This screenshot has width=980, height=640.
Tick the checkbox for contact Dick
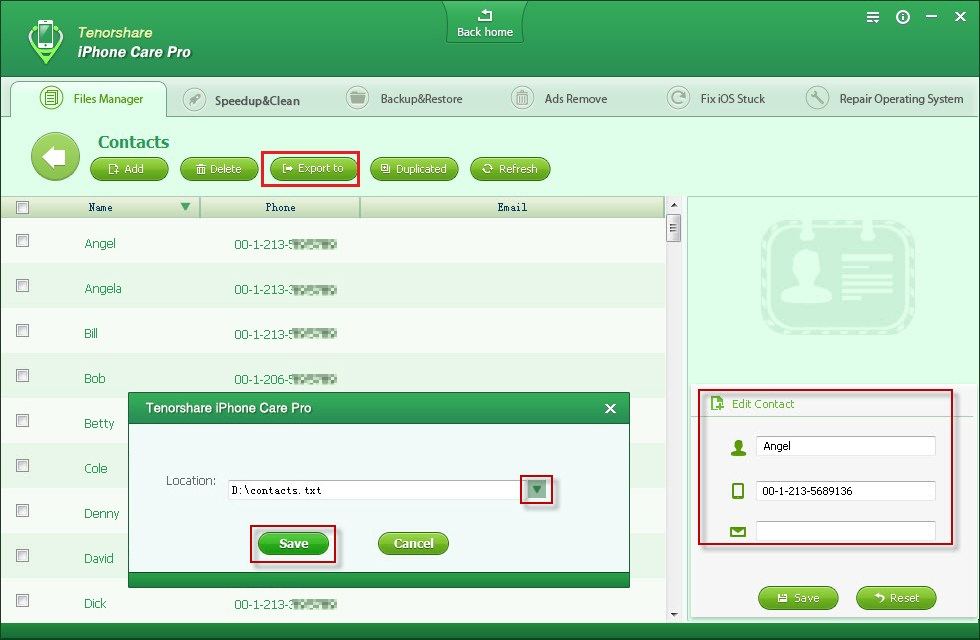click(x=22, y=601)
